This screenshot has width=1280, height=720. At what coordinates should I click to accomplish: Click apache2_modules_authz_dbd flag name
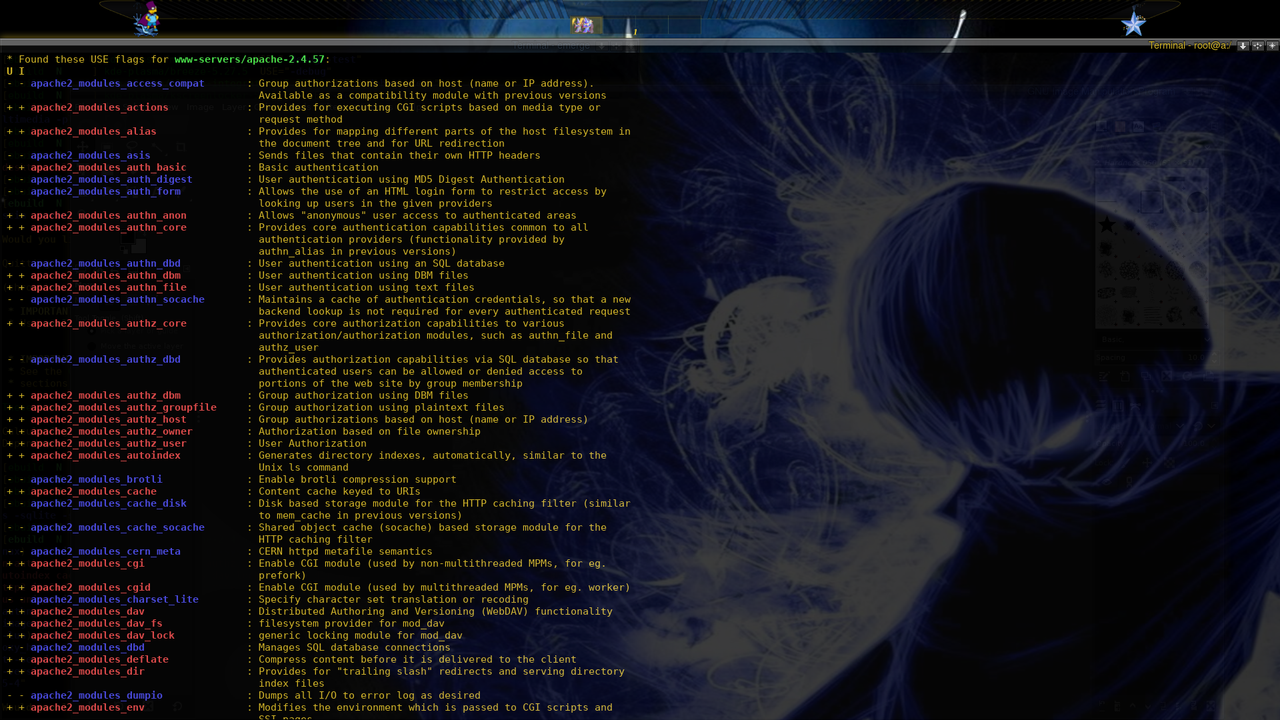[105, 360]
